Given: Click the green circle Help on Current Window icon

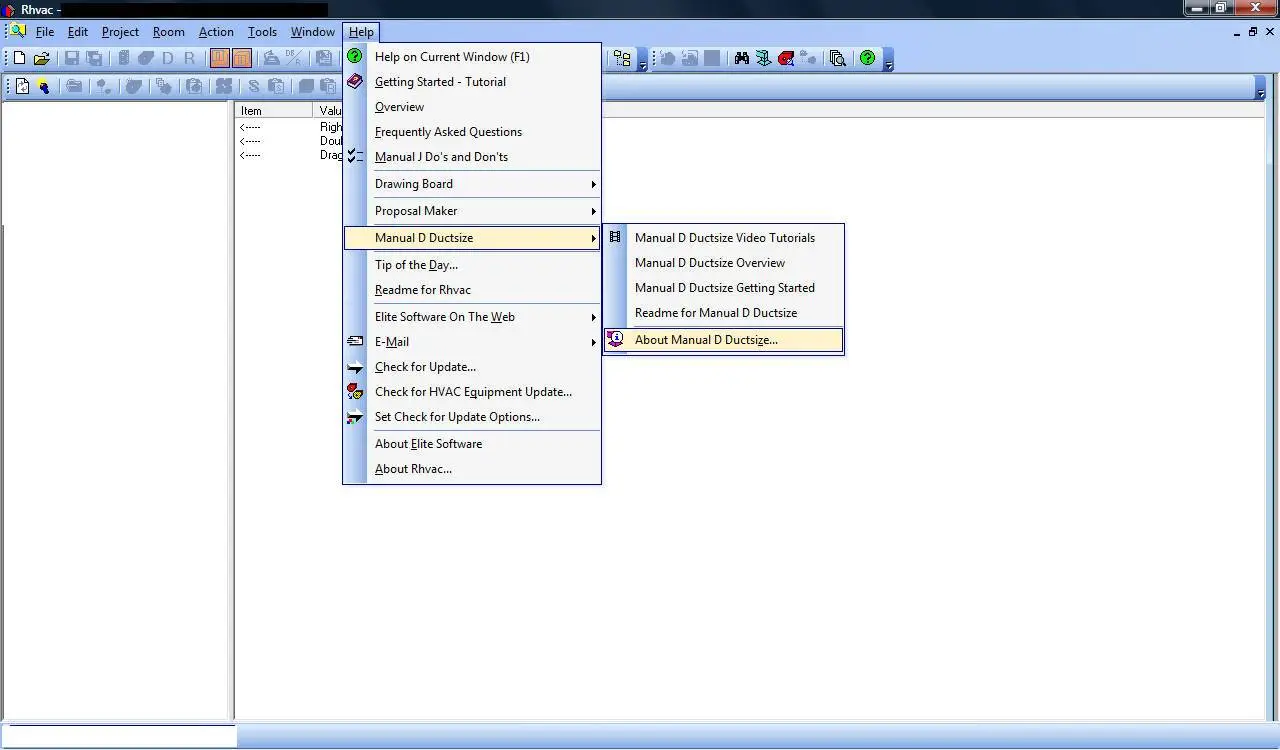Looking at the screenshot, I should (355, 56).
